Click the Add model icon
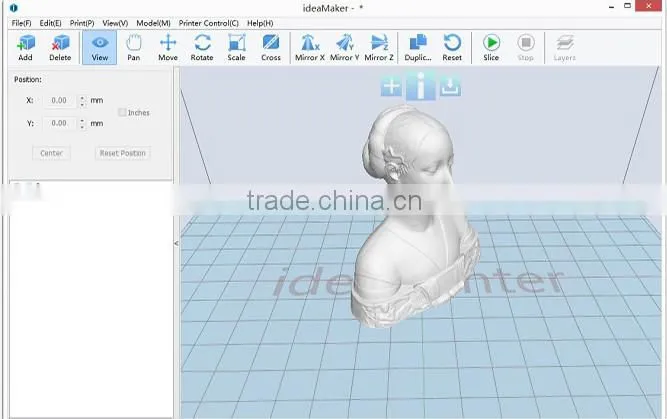This screenshot has width=667, height=419. [26, 47]
